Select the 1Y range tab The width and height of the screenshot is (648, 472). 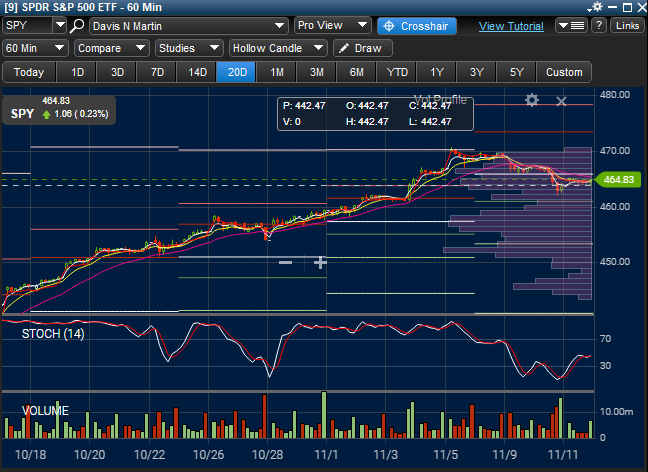[x=437, y=72]
